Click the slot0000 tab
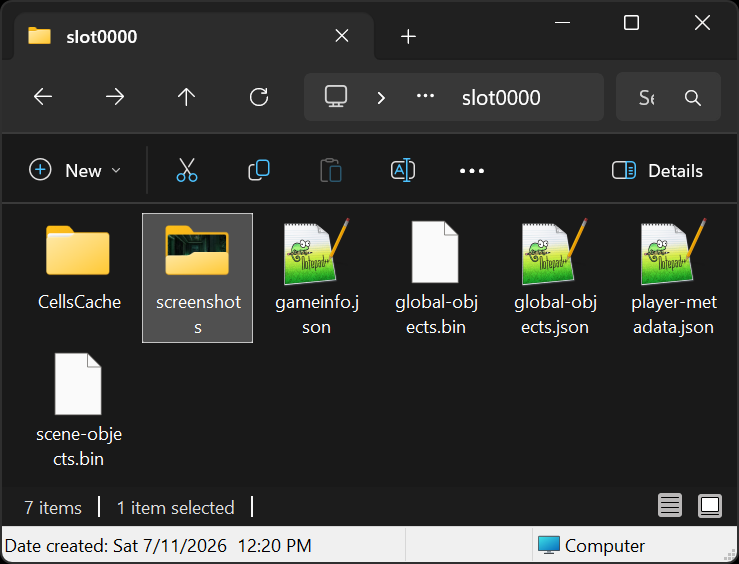739x564 pixels. coord(194,36)
